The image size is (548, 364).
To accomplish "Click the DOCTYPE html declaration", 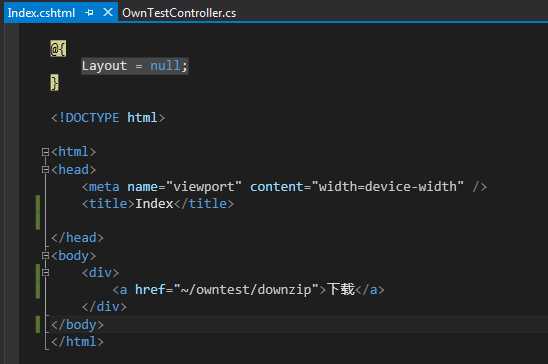I will coord(108,118).
